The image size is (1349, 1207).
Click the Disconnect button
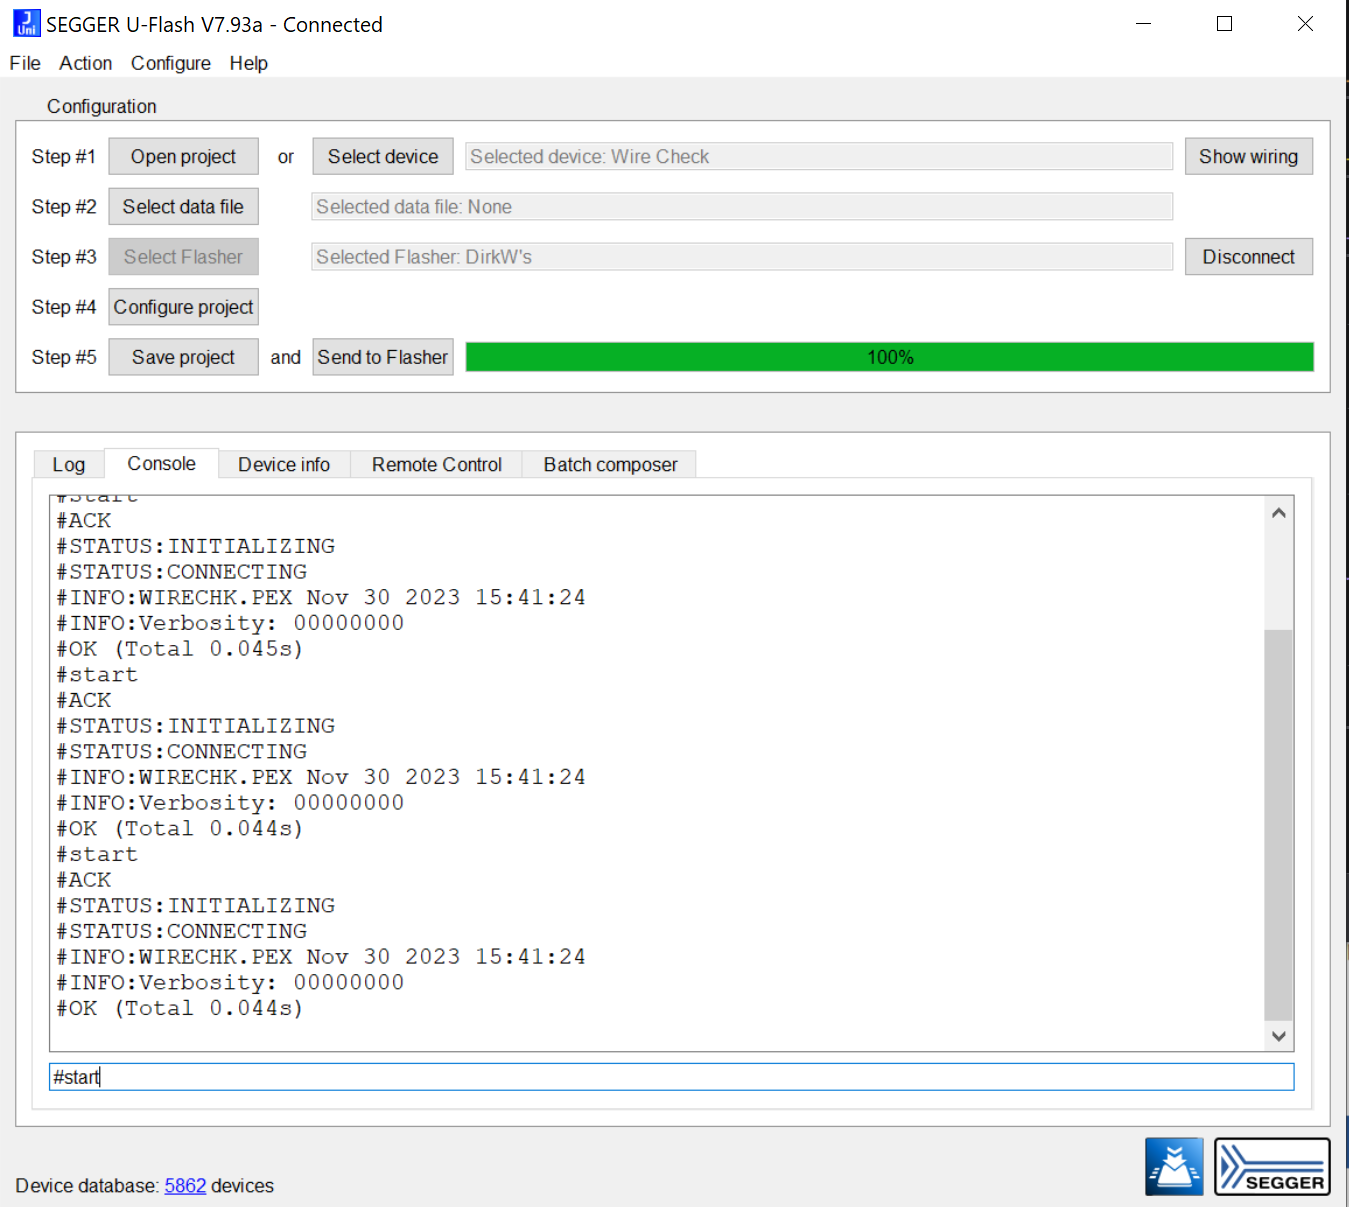click(x=1249, y=257)
